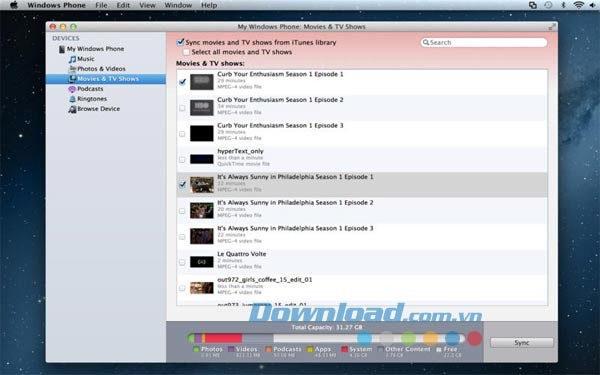Check Curb Your Enthusiasm Season 1 Episode 3
The height and width of the screenshot is (375, 600).
tap(182, 134)
